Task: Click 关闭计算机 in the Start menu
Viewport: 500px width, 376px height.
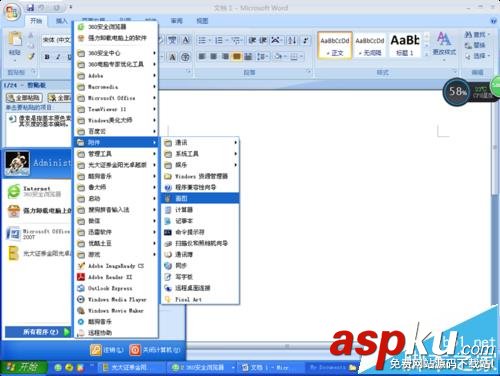Action: (155, 350)
